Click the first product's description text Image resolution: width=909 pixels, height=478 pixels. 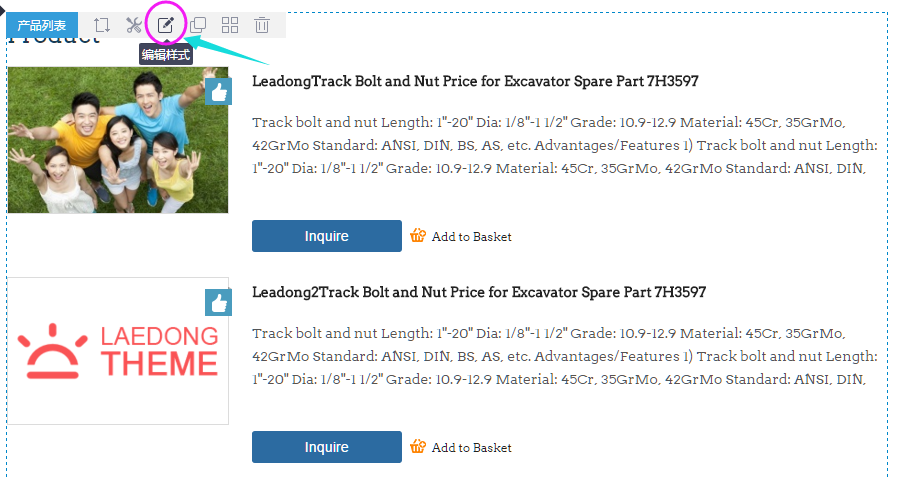pos(564,145)
